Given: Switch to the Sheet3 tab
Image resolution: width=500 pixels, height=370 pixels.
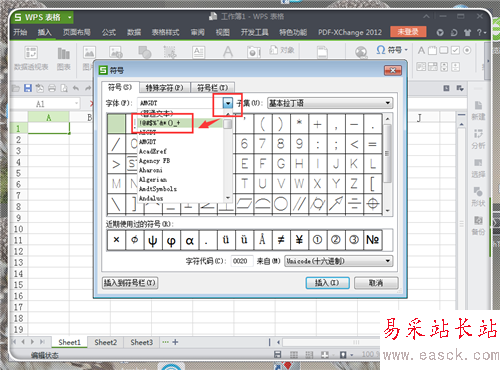Looking at the screenshot, I should (x=142, y=342).
